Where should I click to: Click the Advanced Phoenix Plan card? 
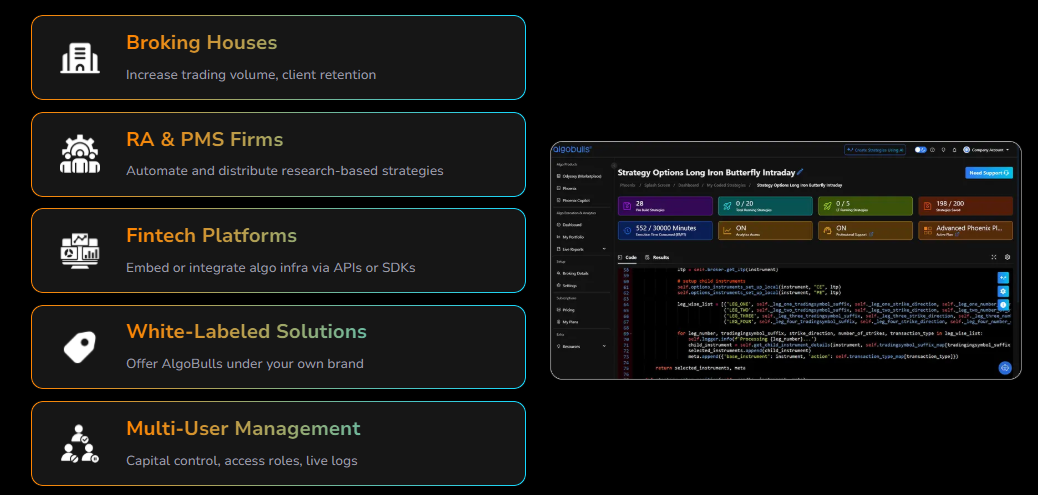coord(966,230)
